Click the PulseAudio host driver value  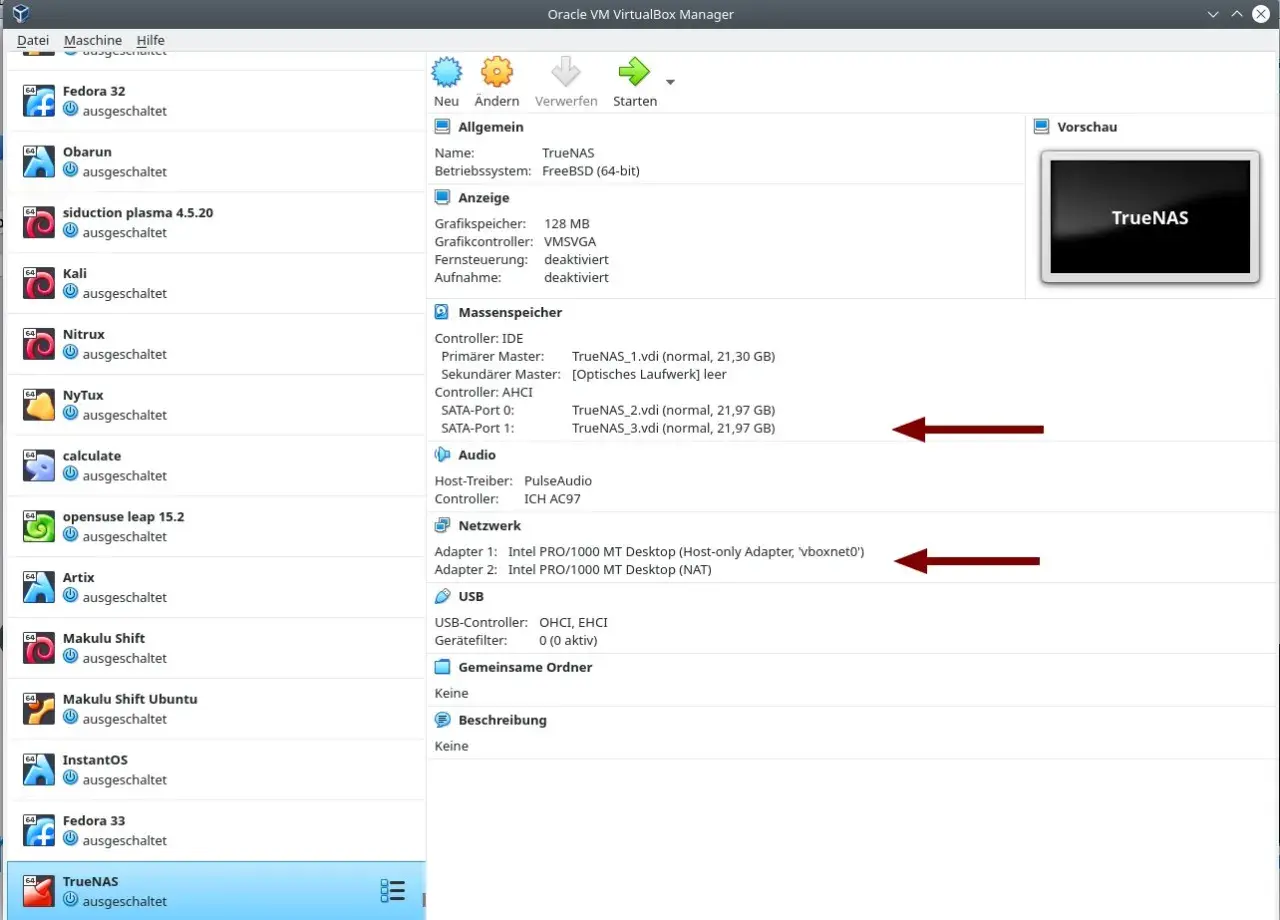click(x=558, y=481)
